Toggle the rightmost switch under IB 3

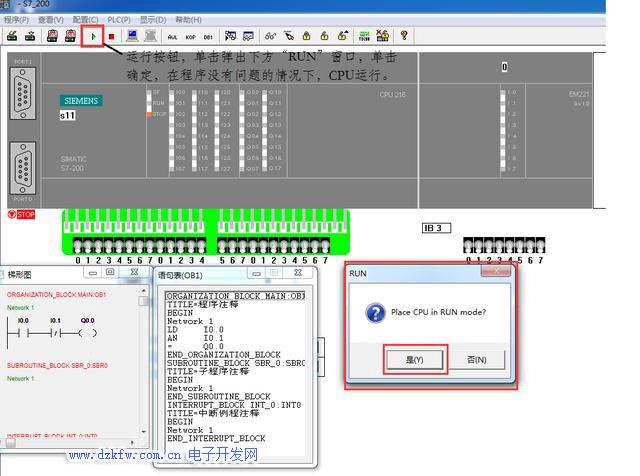tap(540, 246)
